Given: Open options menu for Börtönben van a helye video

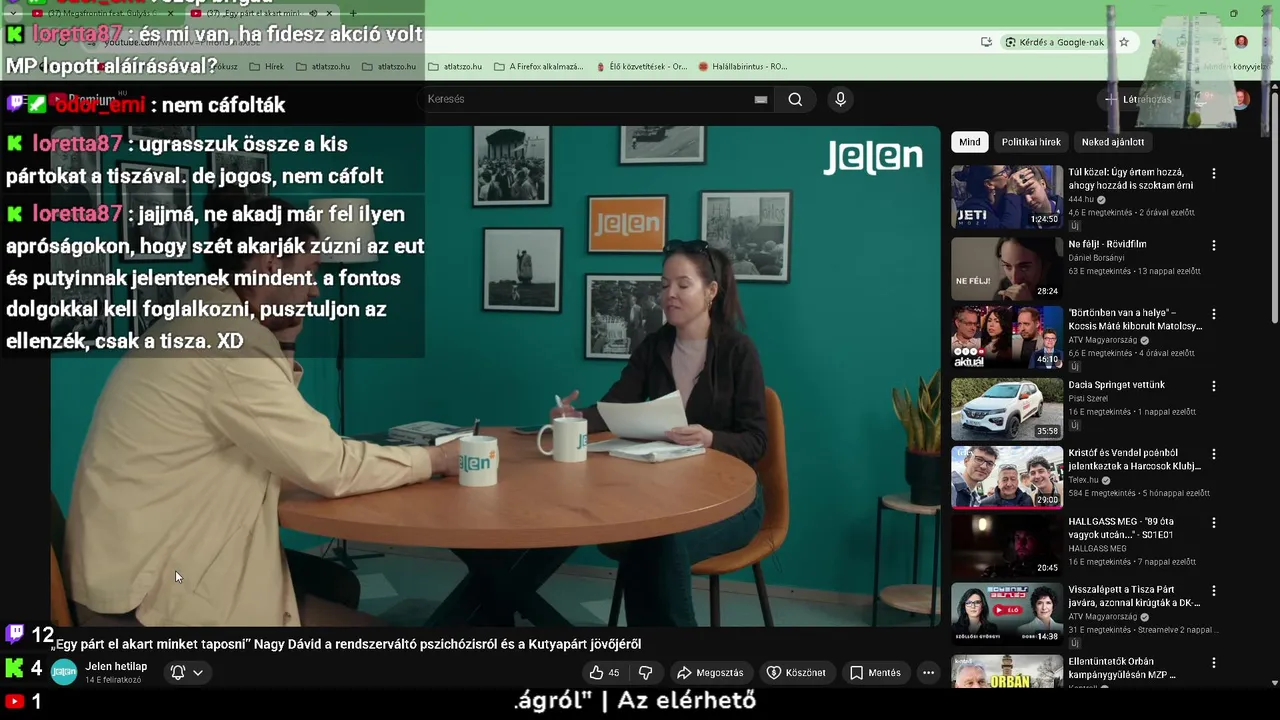Looking at the screenshot, I should tap(1214, 314).
